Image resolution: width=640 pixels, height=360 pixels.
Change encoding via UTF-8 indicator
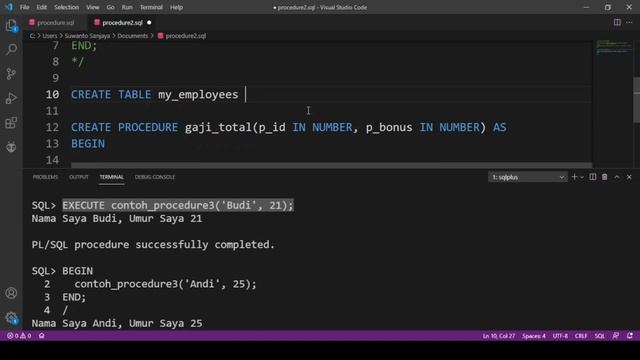point(560,336)
